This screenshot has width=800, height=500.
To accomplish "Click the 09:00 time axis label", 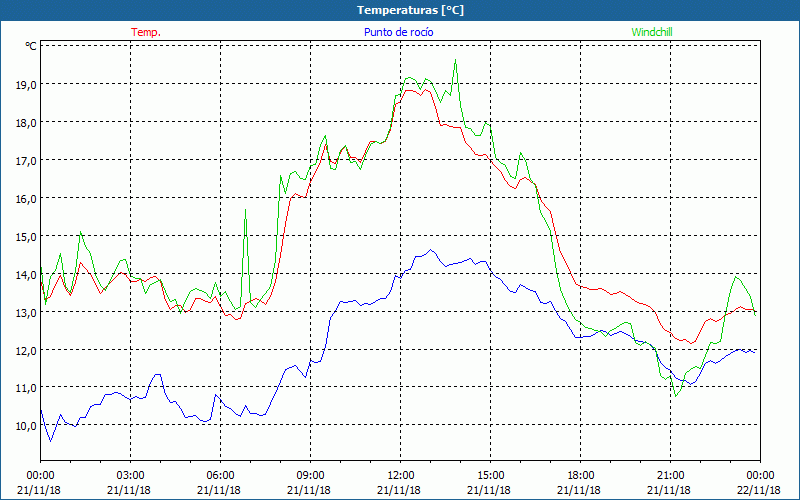I will (x=310, y=475).
